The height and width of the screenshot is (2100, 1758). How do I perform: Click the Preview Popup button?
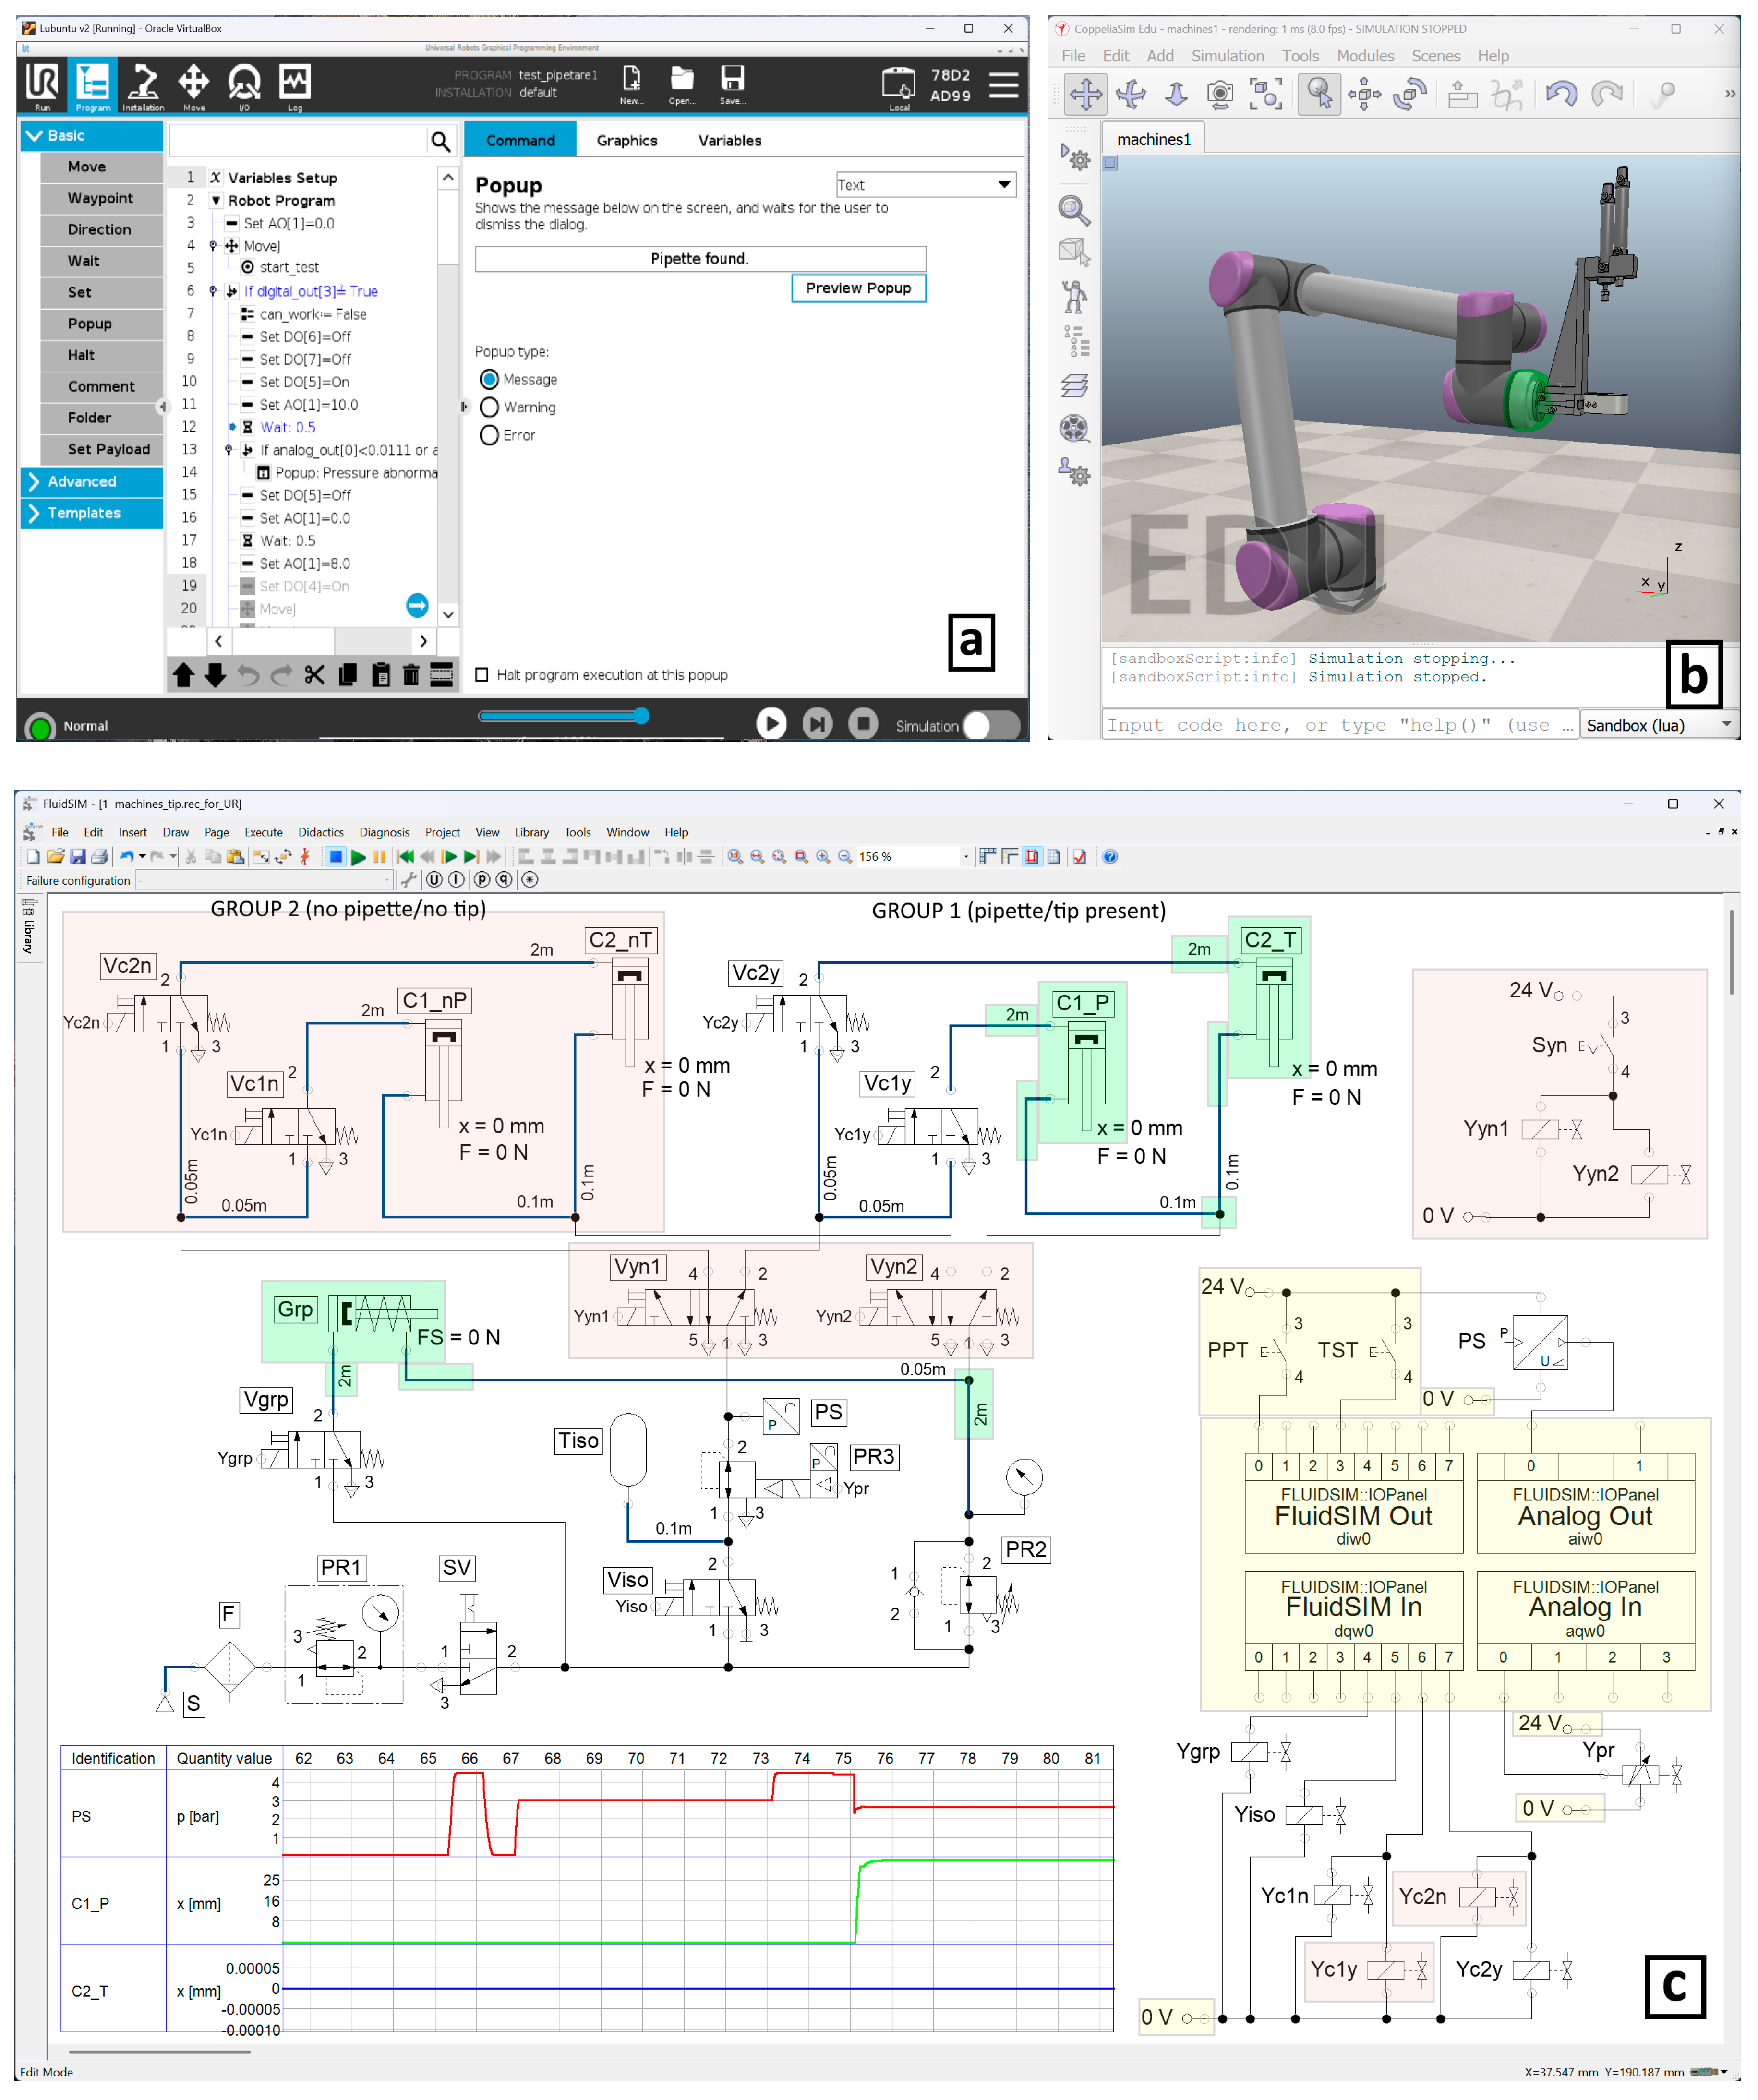(858, 289)
